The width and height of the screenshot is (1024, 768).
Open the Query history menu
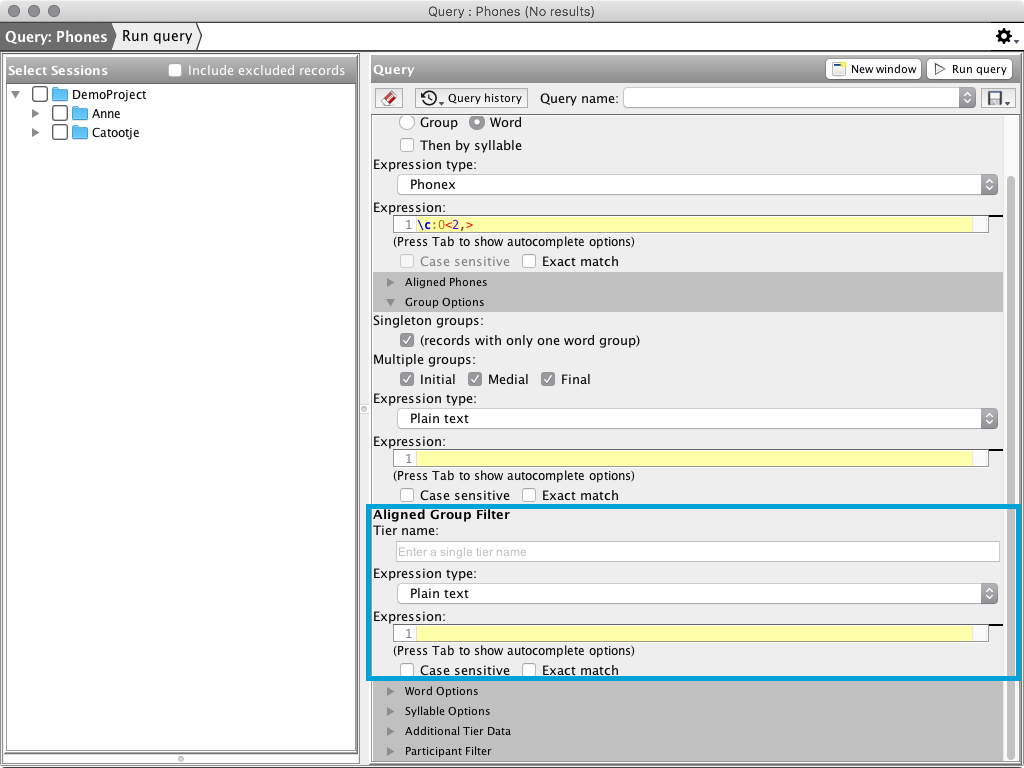[x=471, y=98]
